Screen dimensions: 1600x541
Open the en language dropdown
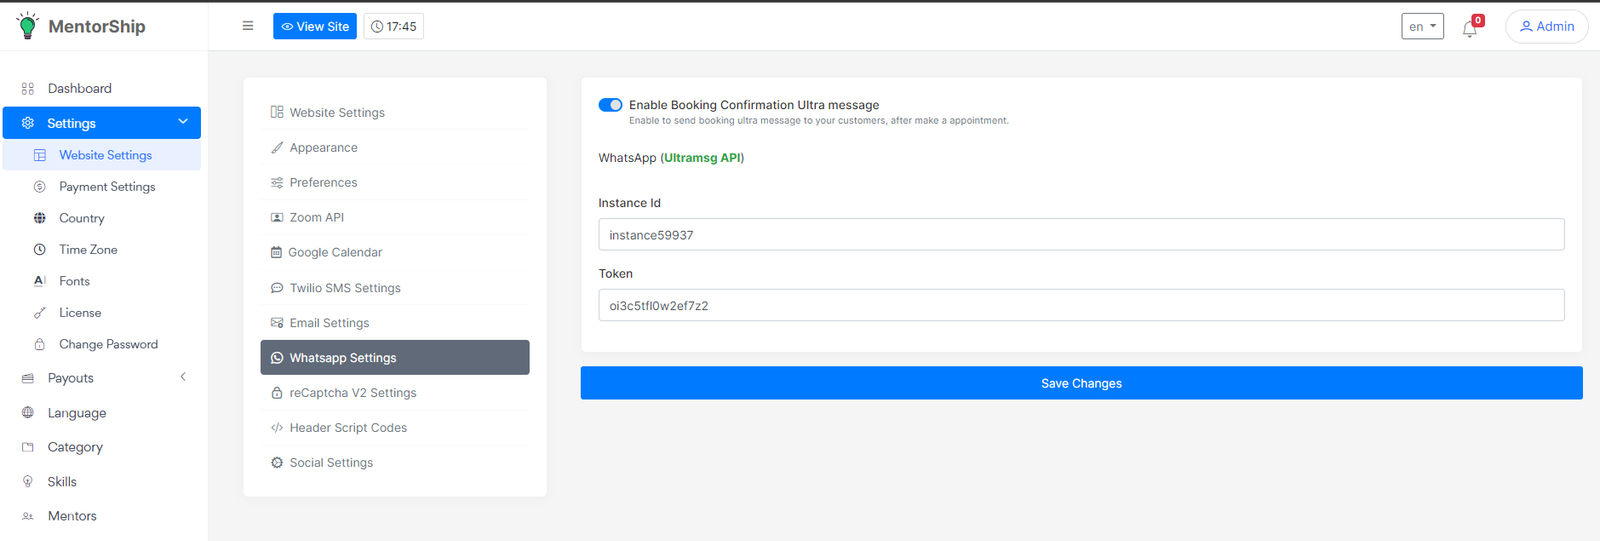tap(1422, 27)
